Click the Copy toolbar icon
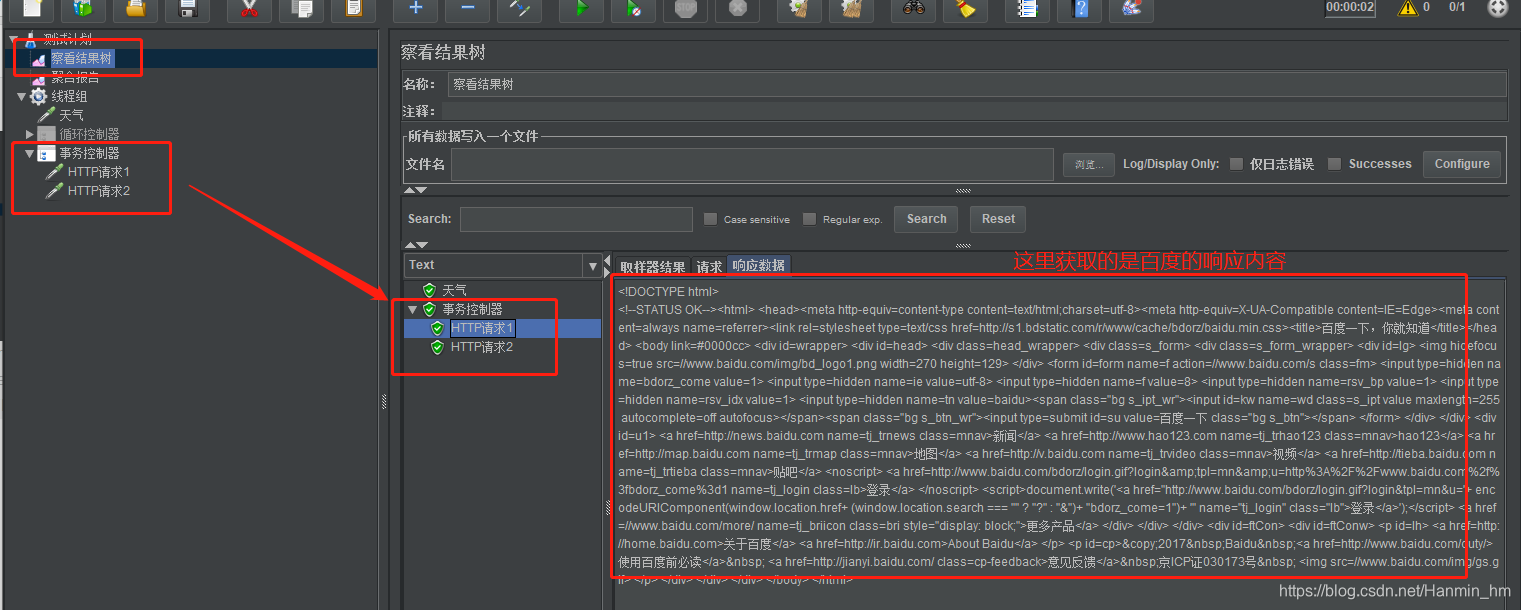 click(x=301, y=8)
